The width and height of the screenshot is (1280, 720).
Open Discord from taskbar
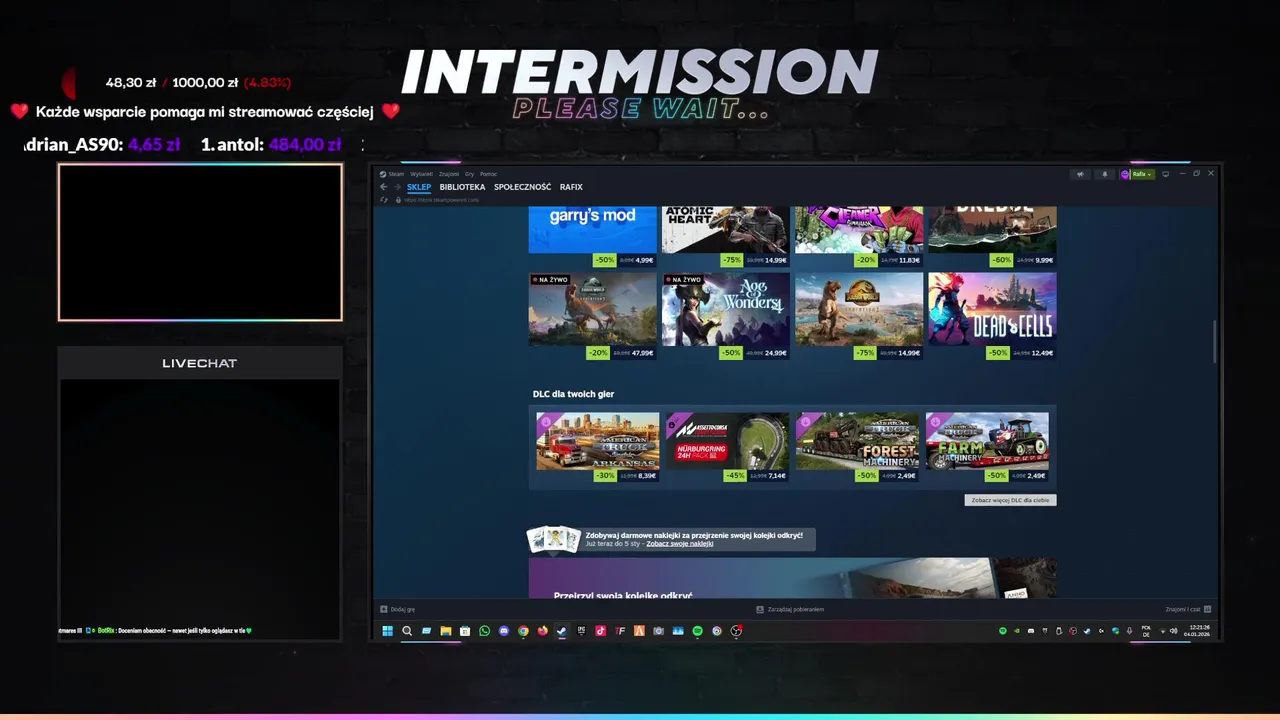(504, 631)
